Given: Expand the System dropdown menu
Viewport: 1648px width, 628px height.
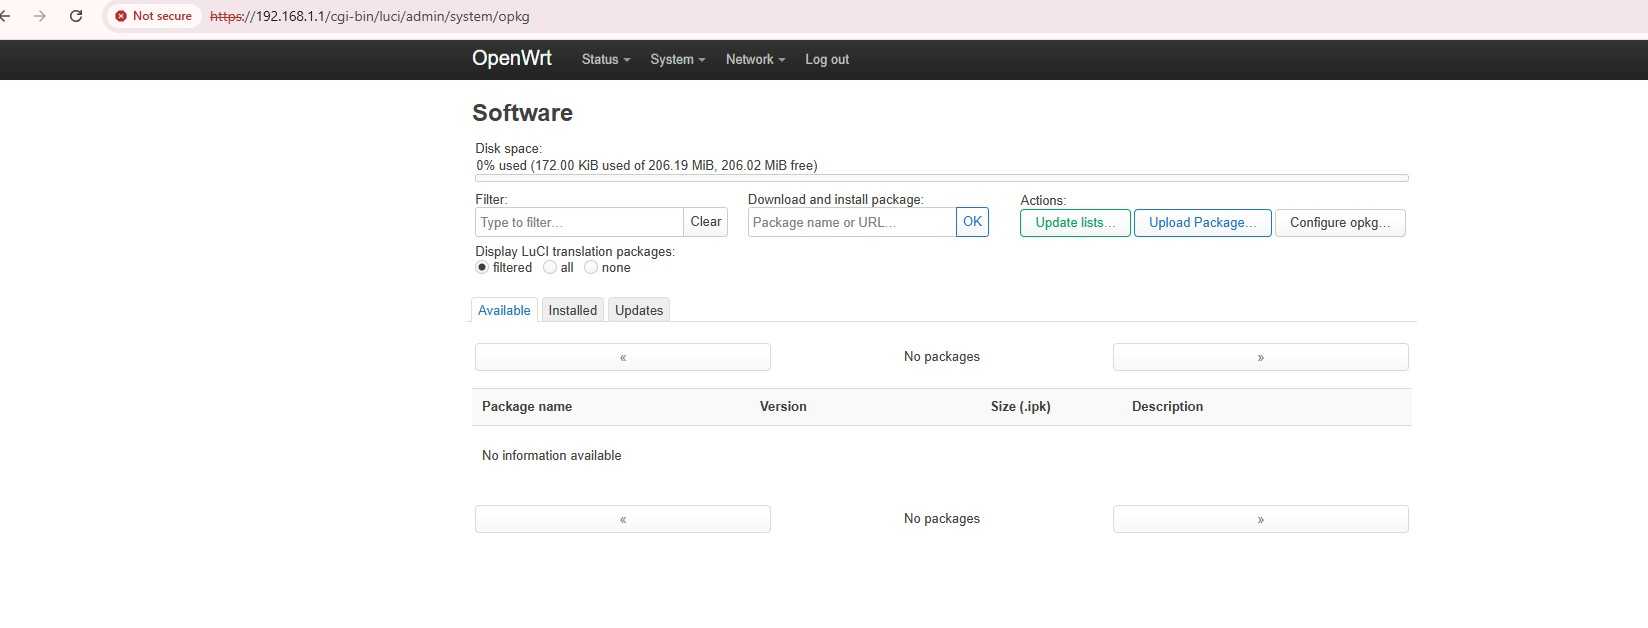Looking at the screenshot, I should (x=678, y=59).
